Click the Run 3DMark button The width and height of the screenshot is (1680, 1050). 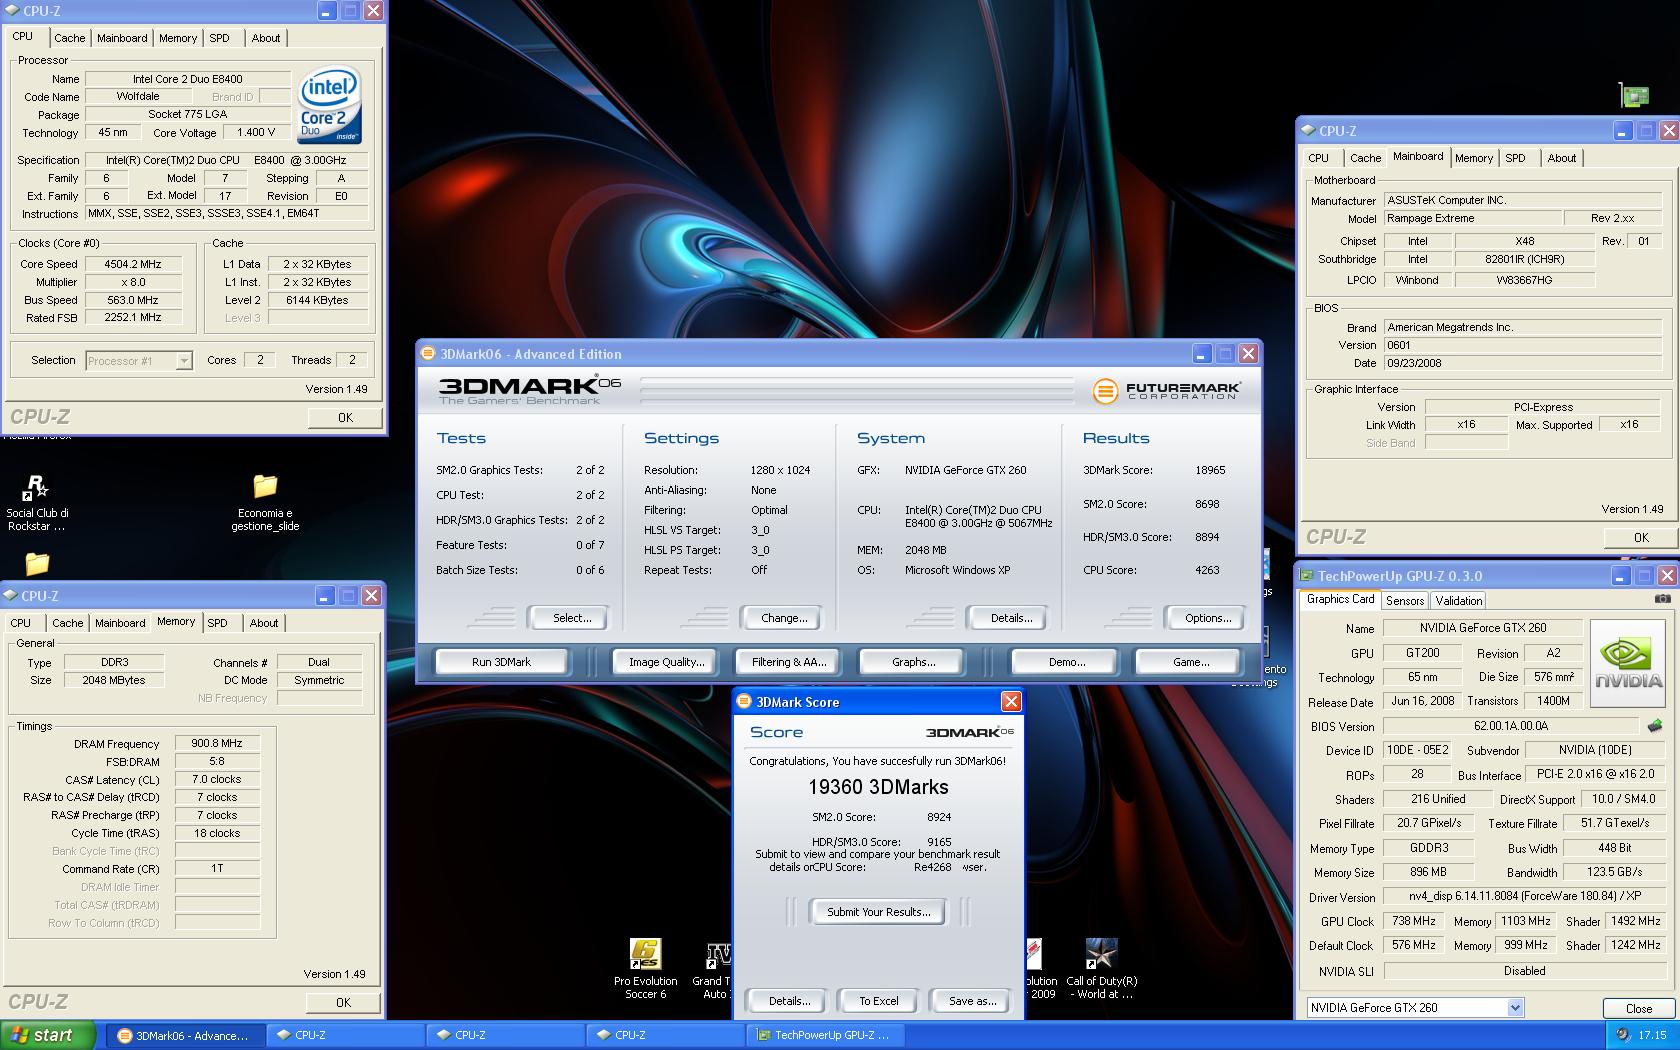pos(501,662)
